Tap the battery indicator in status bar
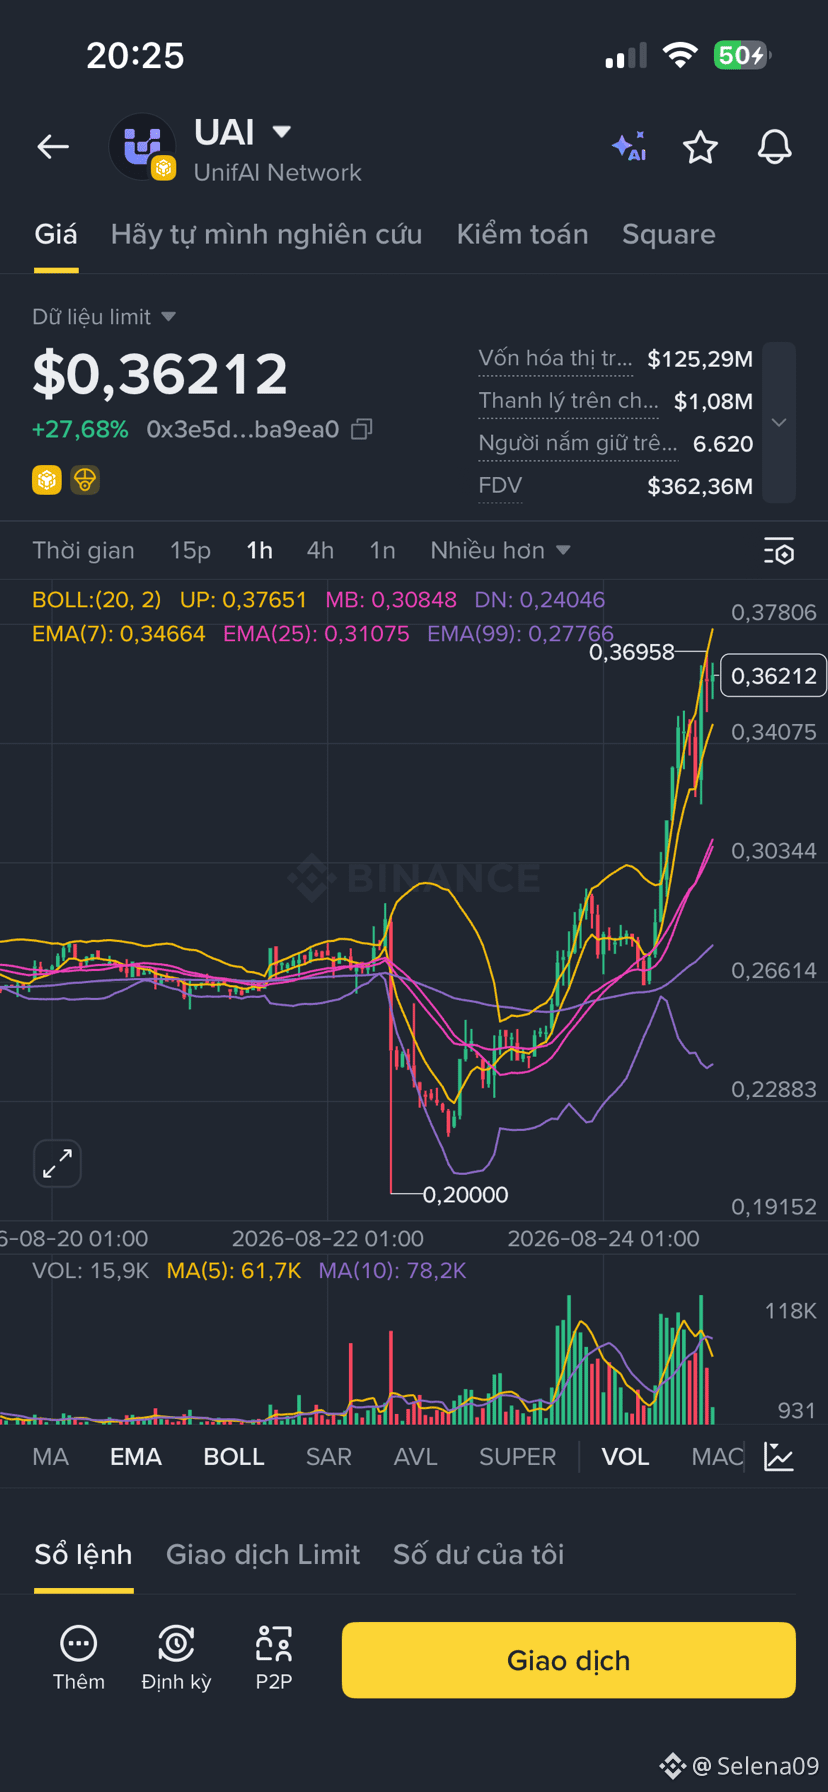The width and height of the screenshot is (828, 1792). pyautogui.click(x=742, y=55)
